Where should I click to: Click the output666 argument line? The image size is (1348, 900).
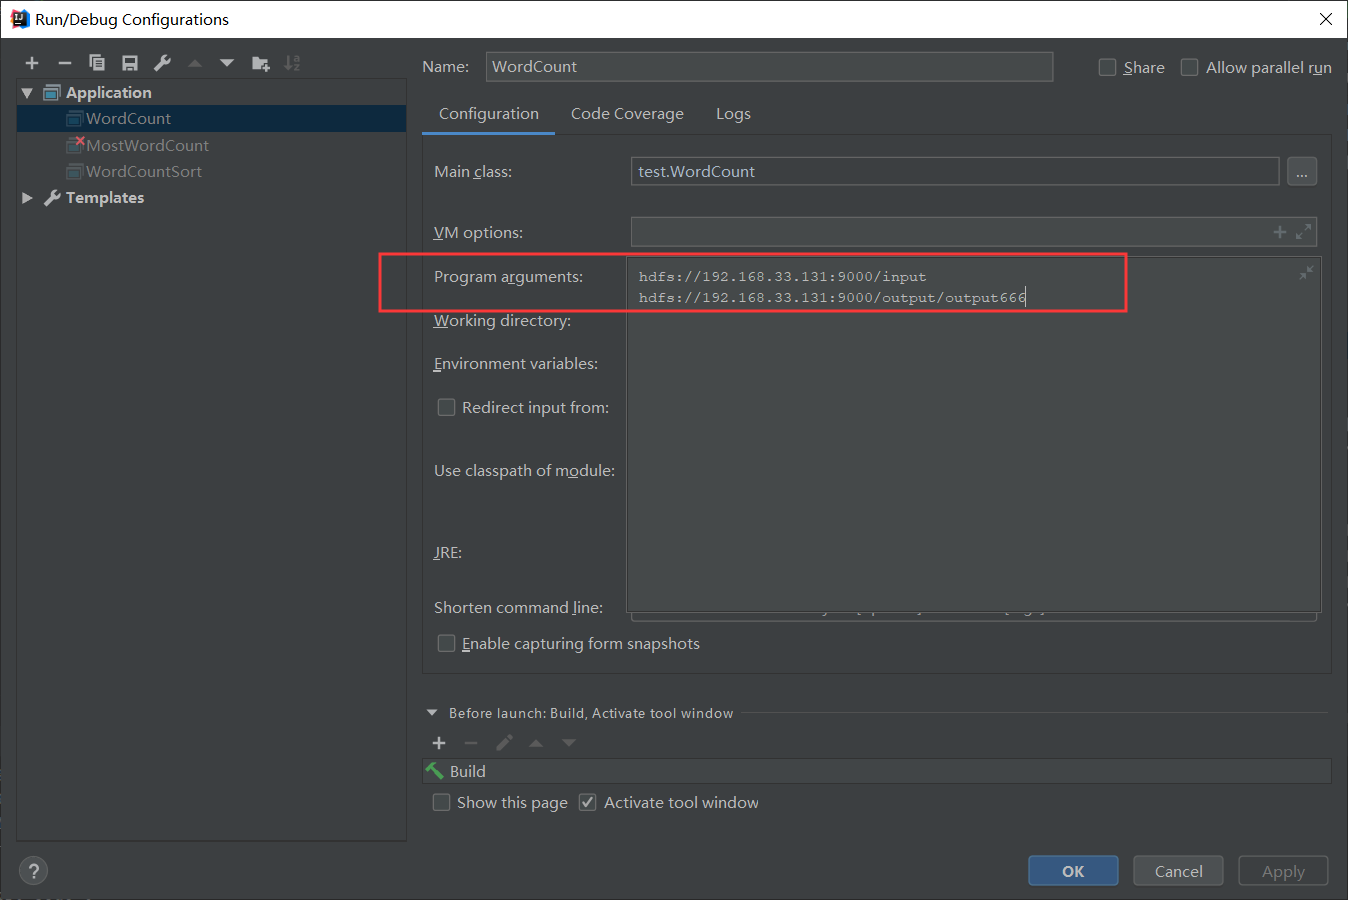click(832, 297)
